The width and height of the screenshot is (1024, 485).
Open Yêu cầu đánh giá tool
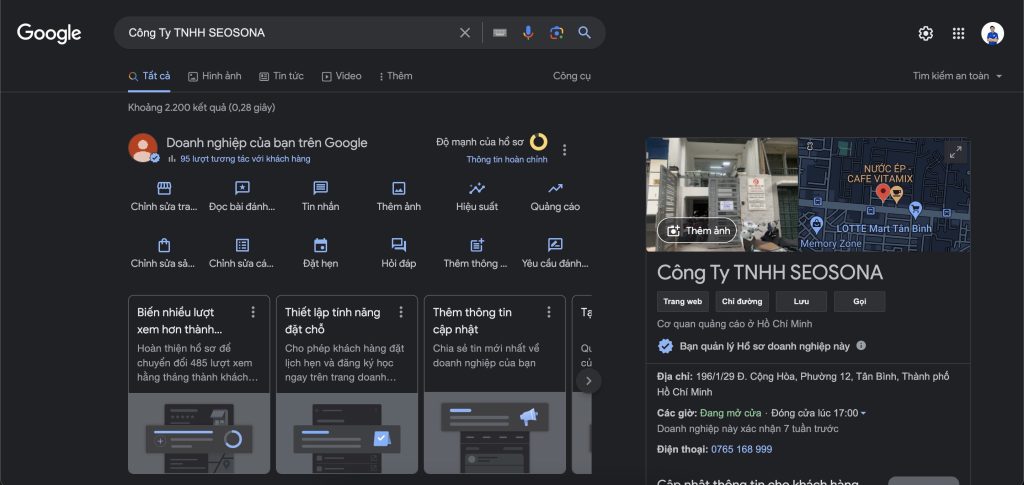click(555, 254)
